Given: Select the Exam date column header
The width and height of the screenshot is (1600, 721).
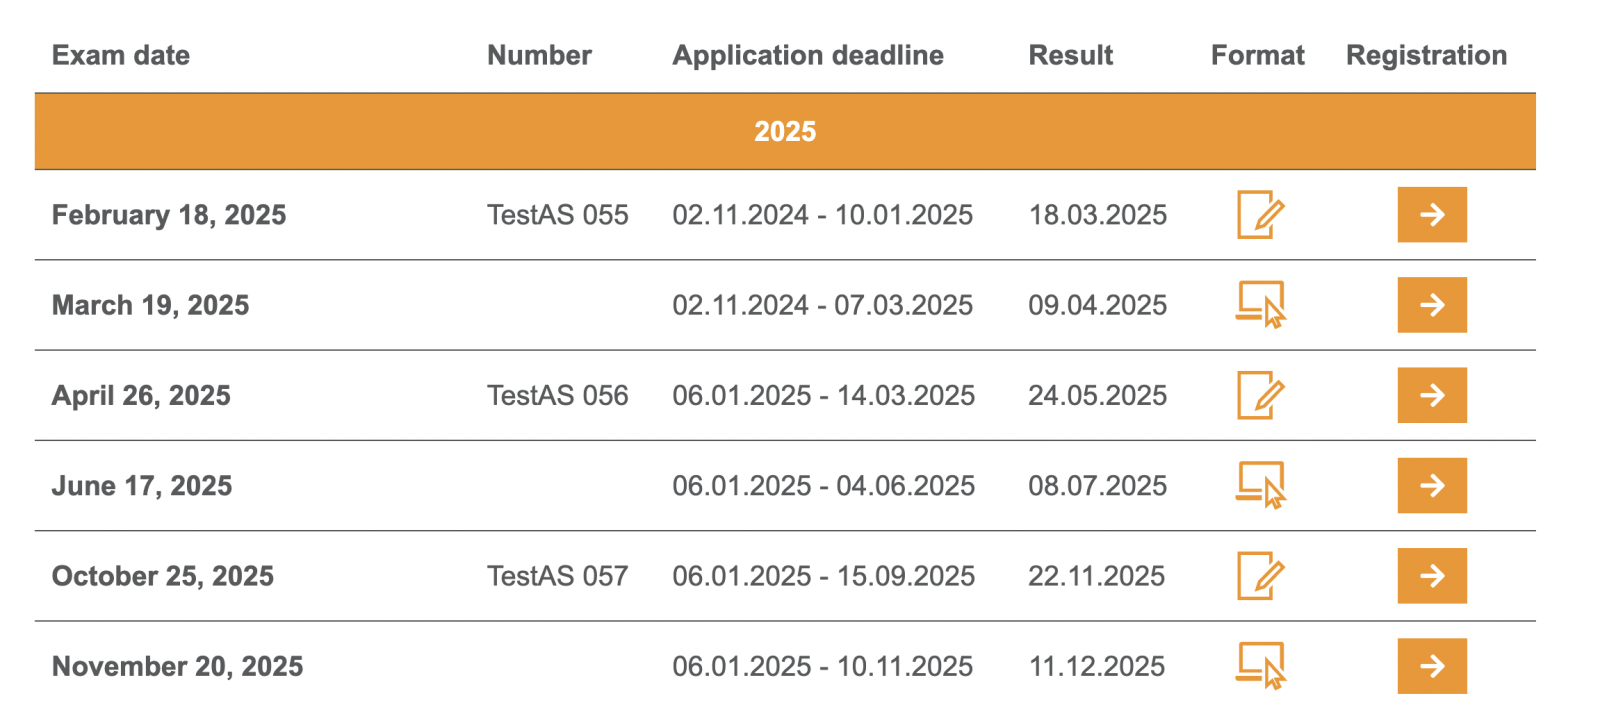Looking at the screenshot, I should [121, 55].
